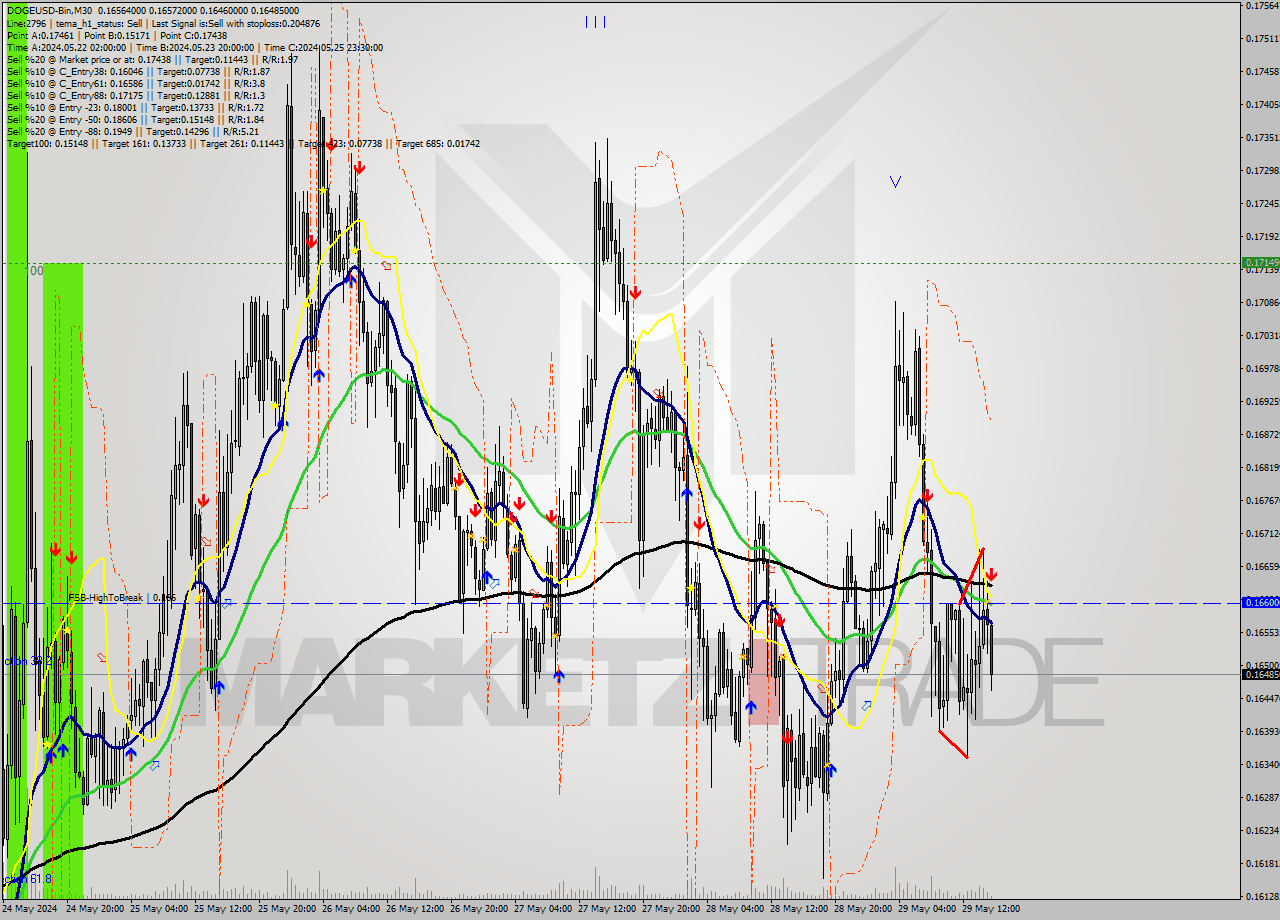Image resolution: width=1280 pixels, height=920 pixels.
Task: Click the 0.16978 price axis label
Action: click(x=1262, y=368)
